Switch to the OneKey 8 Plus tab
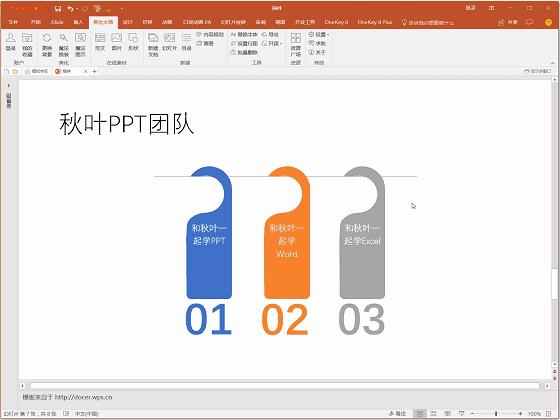560x420 pixels. 375,22
